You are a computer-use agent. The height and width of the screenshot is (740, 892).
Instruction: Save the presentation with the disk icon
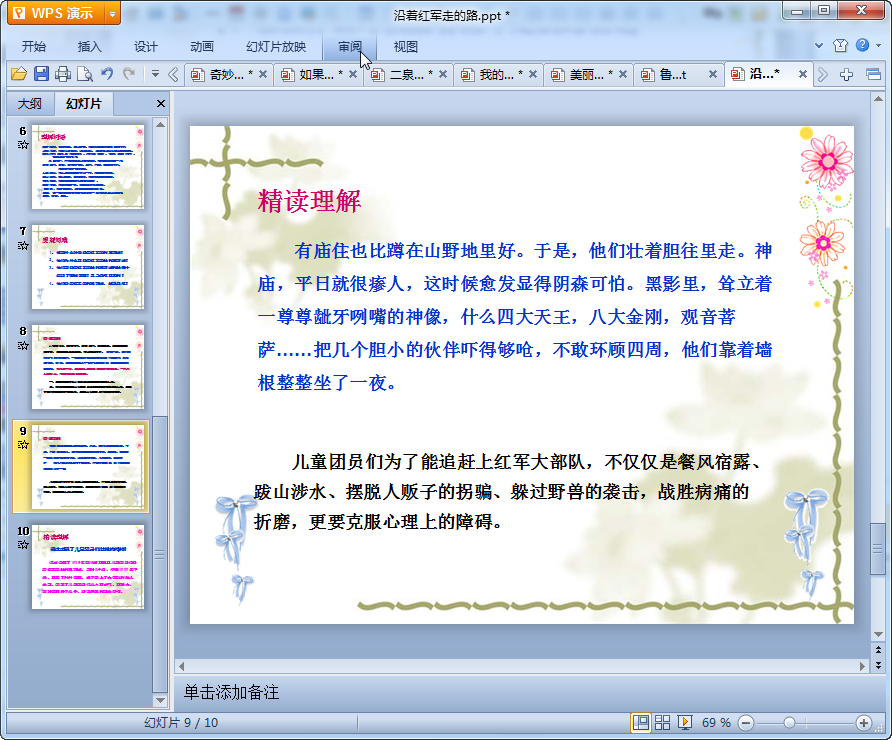[41, 74]
